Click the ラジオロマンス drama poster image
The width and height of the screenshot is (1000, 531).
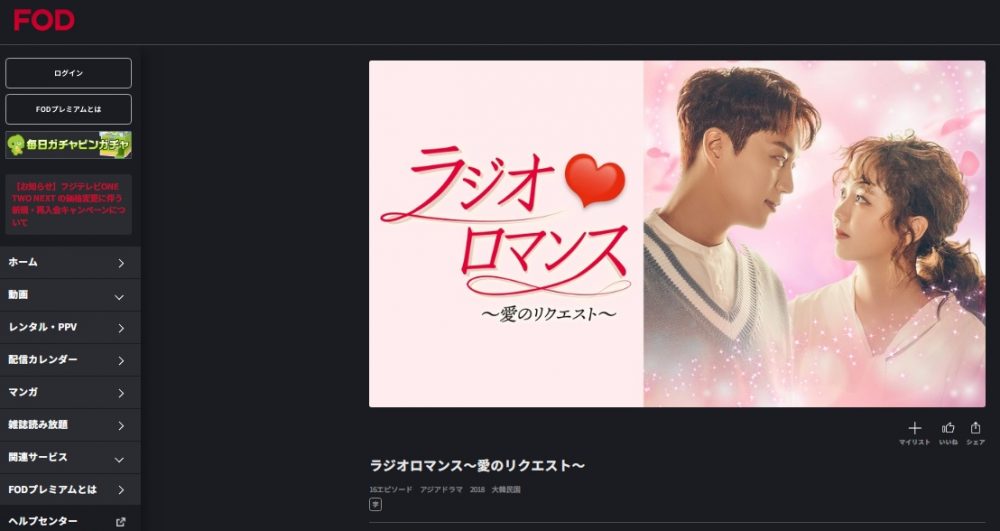[x=677, y=233]
